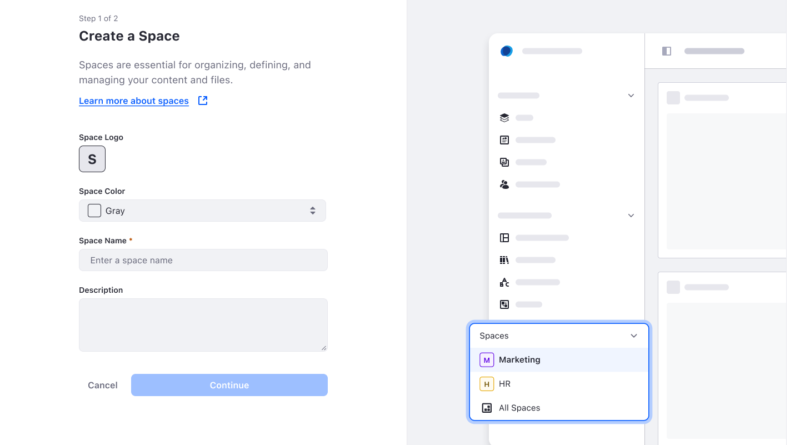This screenshot has width=800, height=445.
Task: Collapse the first sidebar section chevron
Action: pyautogui.click(x=631, y=95)
